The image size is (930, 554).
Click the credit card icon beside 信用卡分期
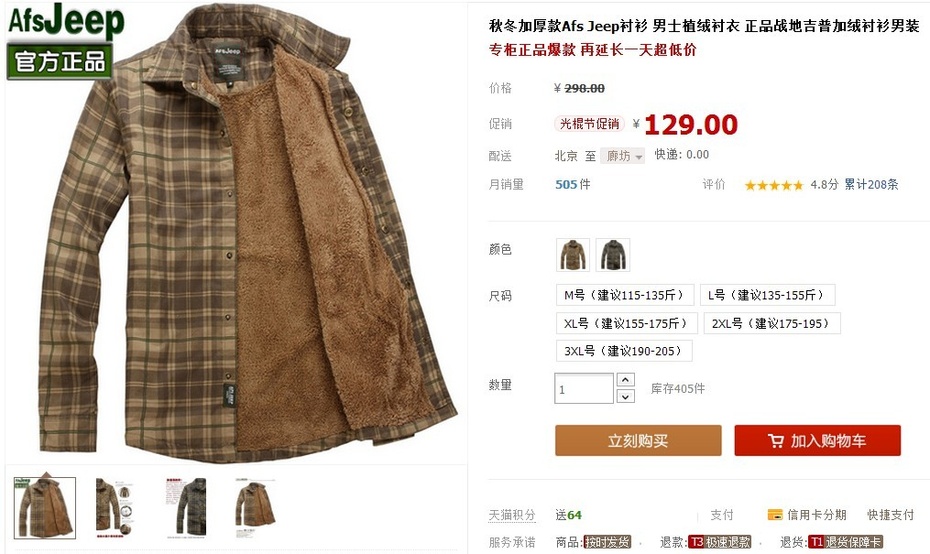[775, 514]
